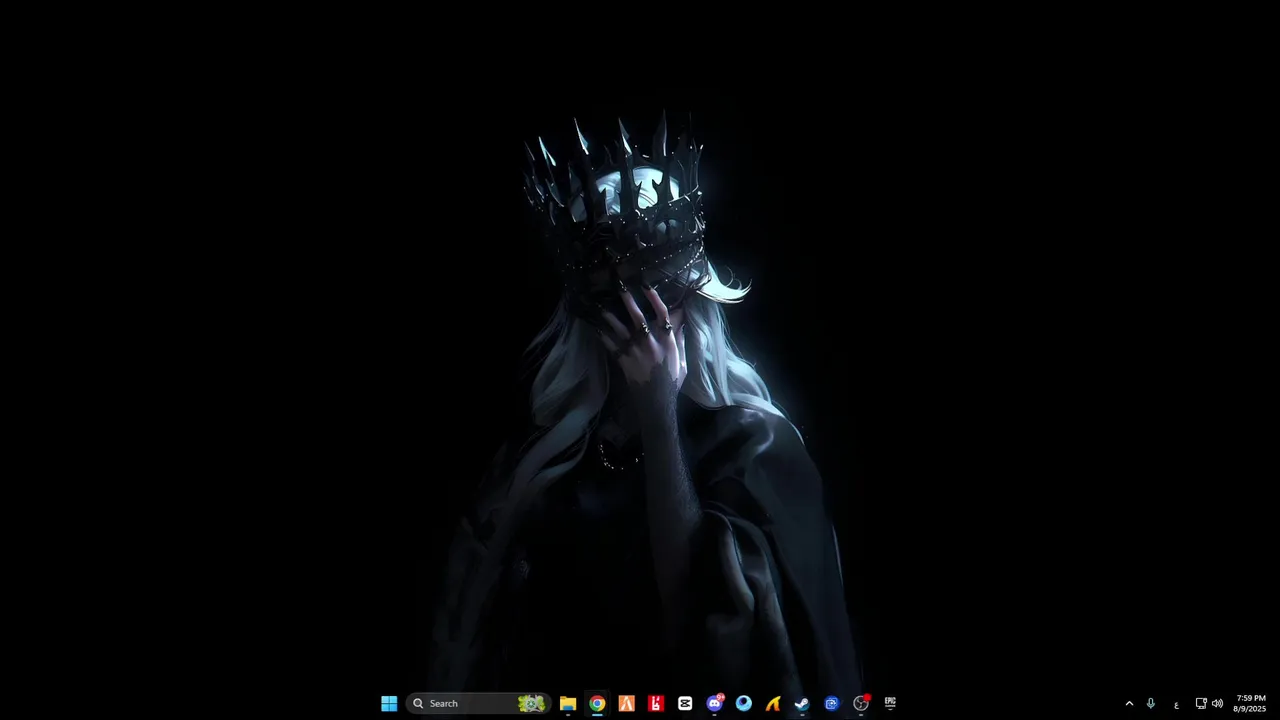Open the volume control tray icon
This screenshot has width=1280, height=720.
tap(1217, 703)
